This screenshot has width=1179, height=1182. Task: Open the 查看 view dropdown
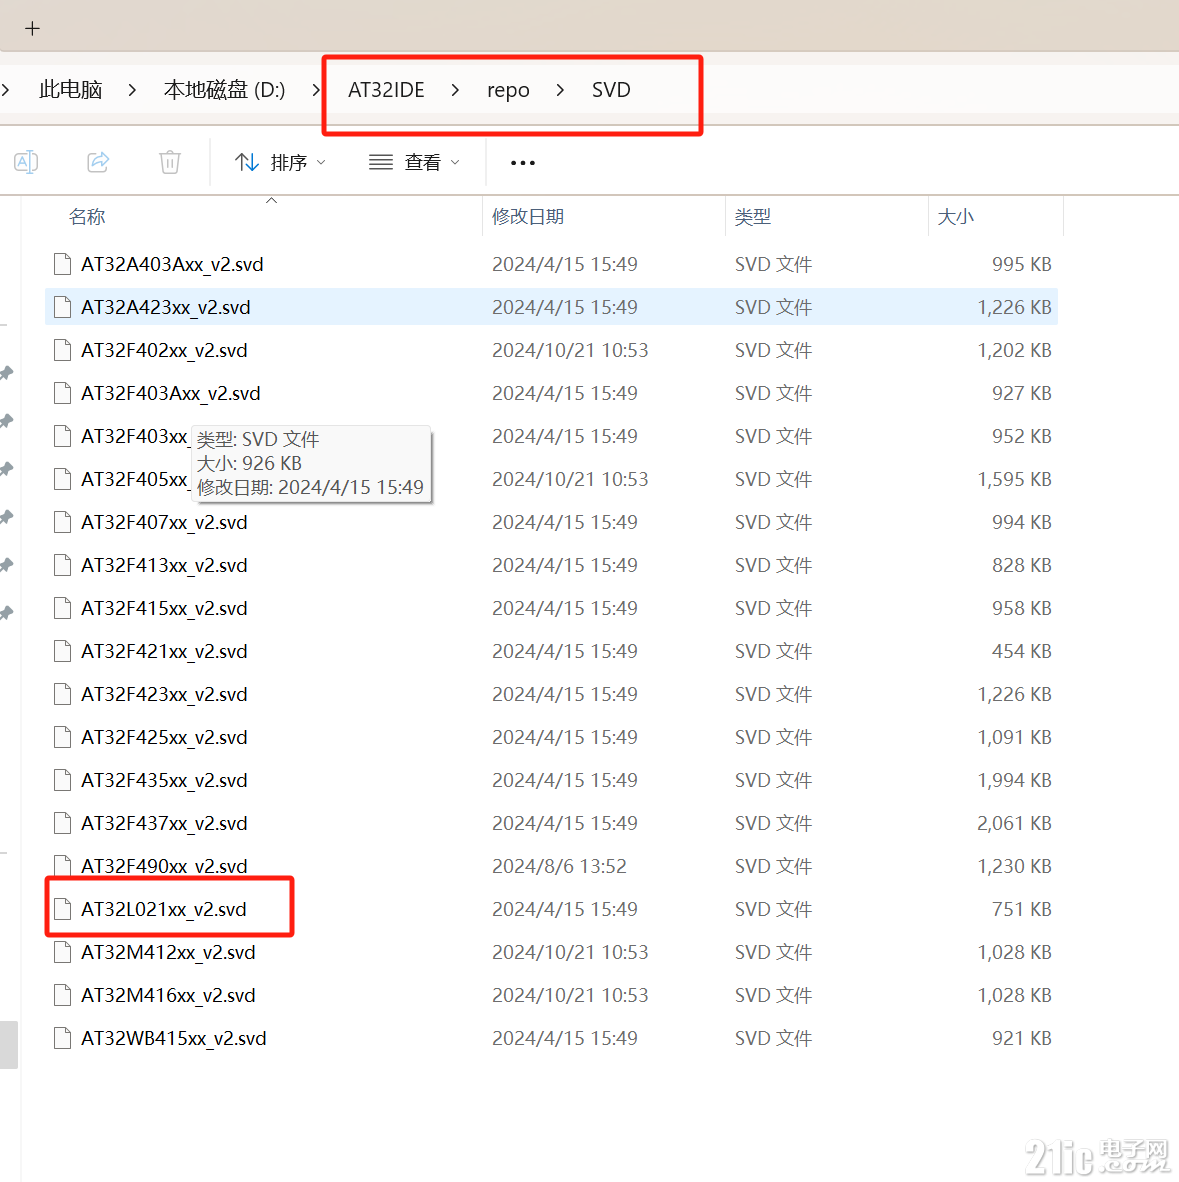tap(415, 163)
